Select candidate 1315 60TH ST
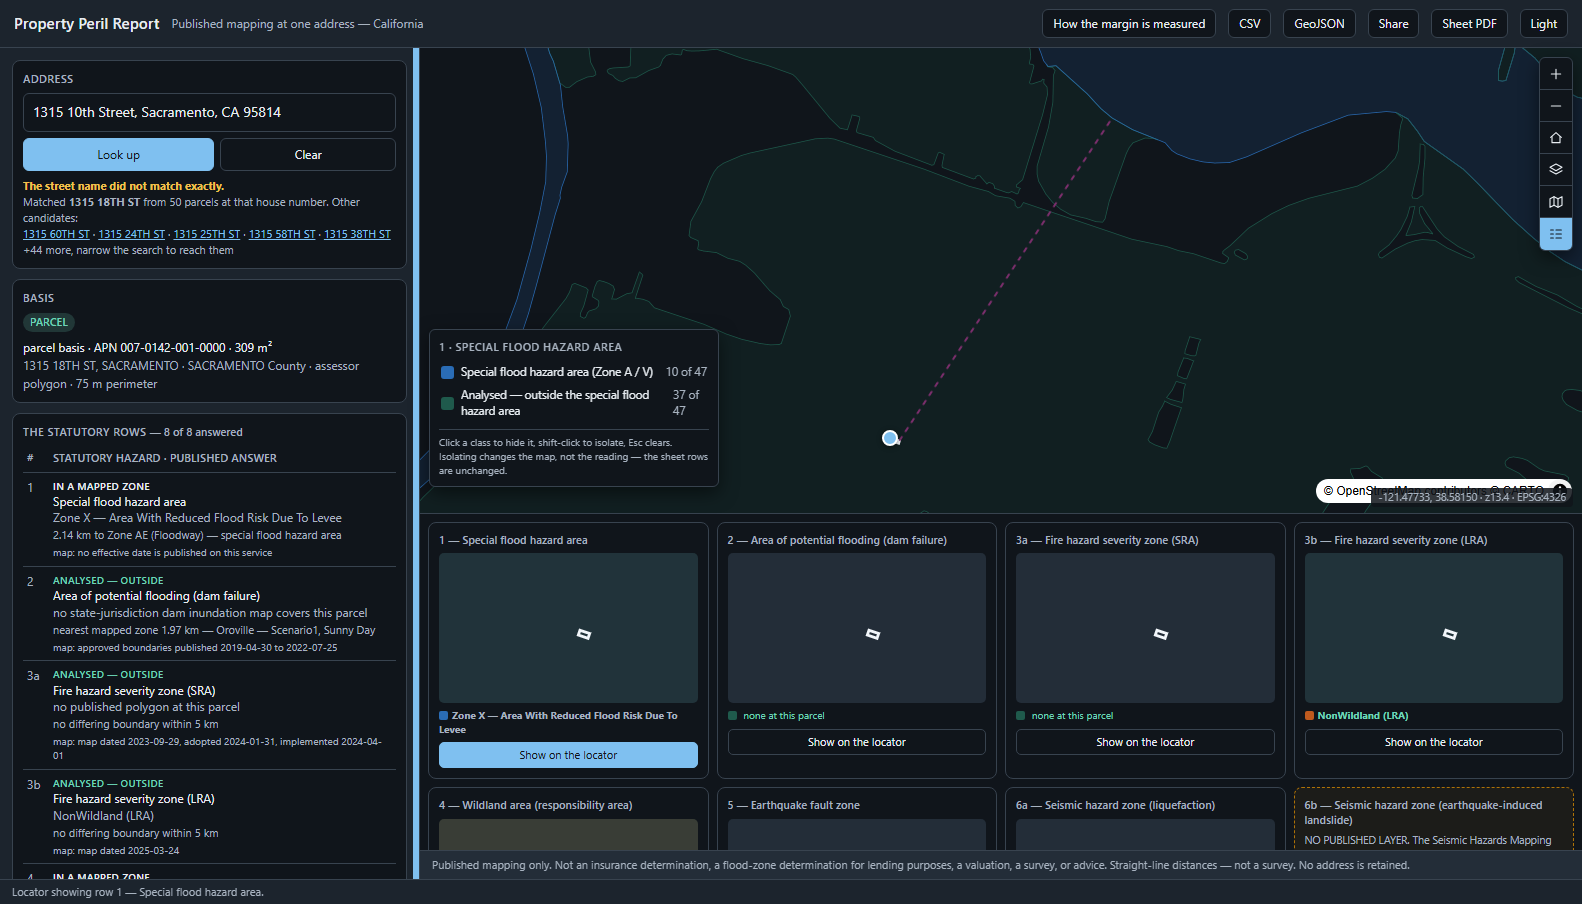Screen dimensions: 1582x904 tap(56, 234)
